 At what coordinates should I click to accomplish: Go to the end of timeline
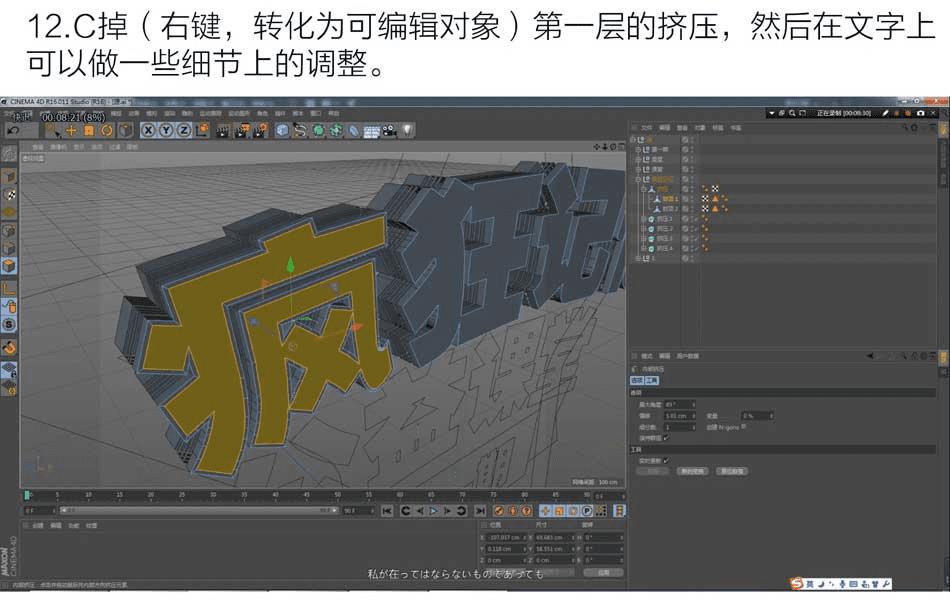480,511
